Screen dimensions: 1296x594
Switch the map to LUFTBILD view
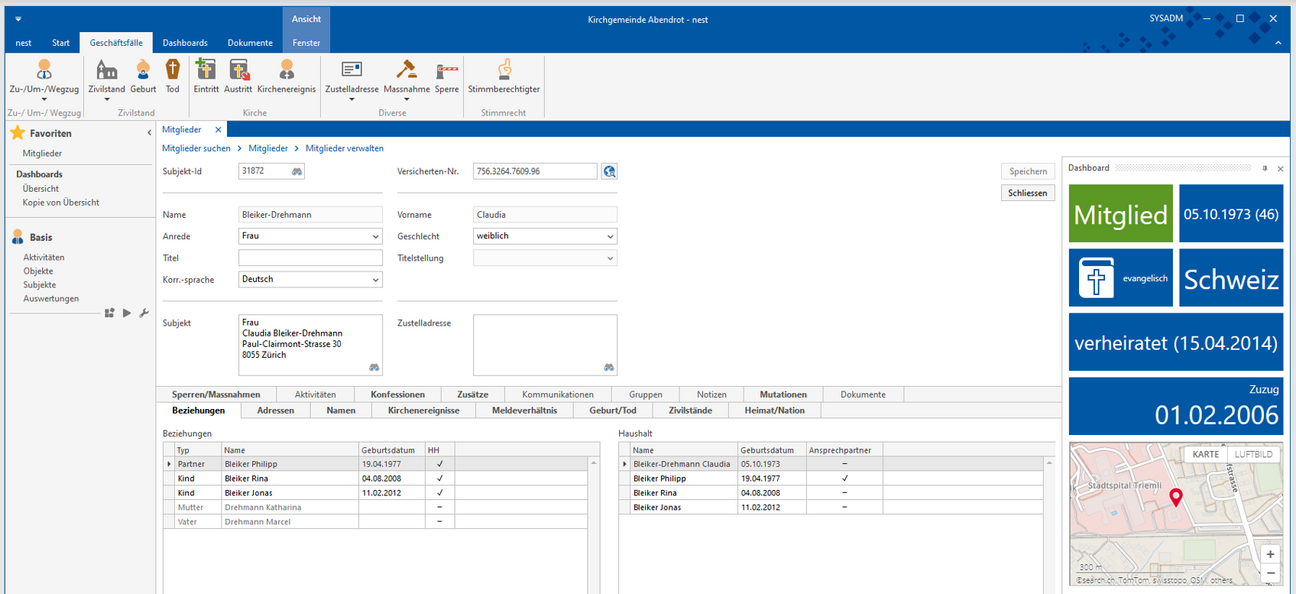pos(1253,454)
